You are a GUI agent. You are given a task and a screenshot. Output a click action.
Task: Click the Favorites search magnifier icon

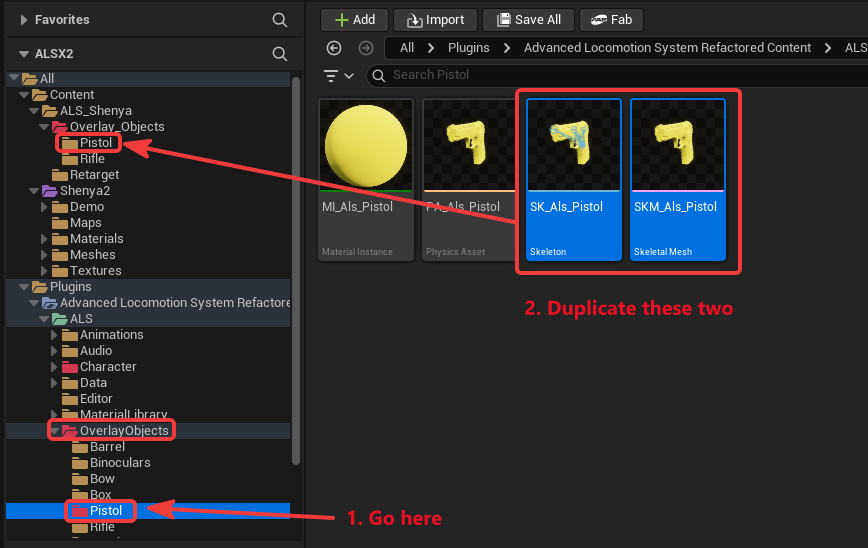[x=280, y=20]
